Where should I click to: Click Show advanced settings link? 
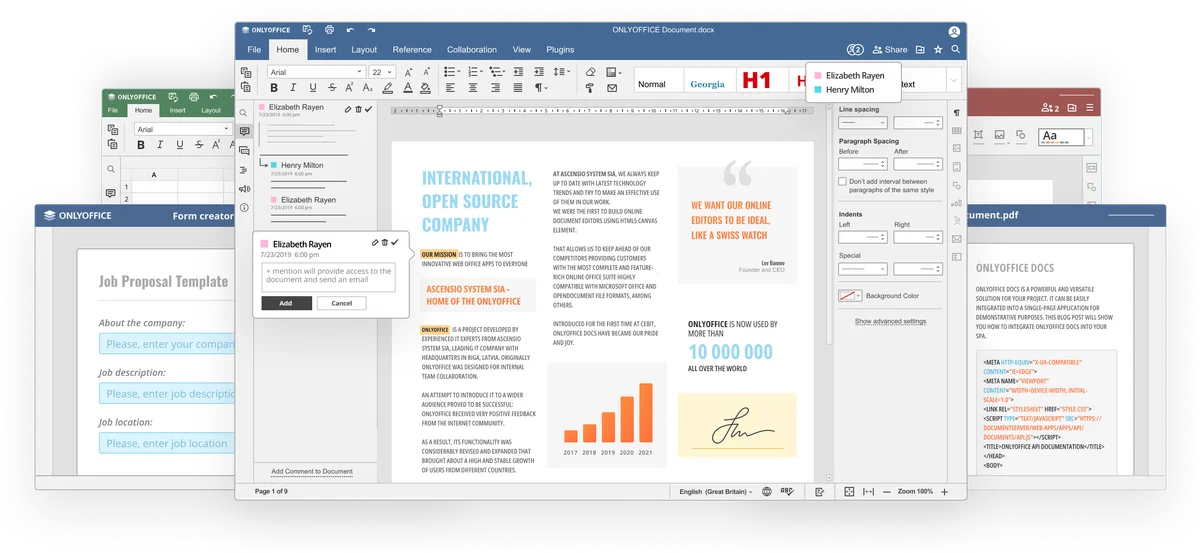pos(890,322)
